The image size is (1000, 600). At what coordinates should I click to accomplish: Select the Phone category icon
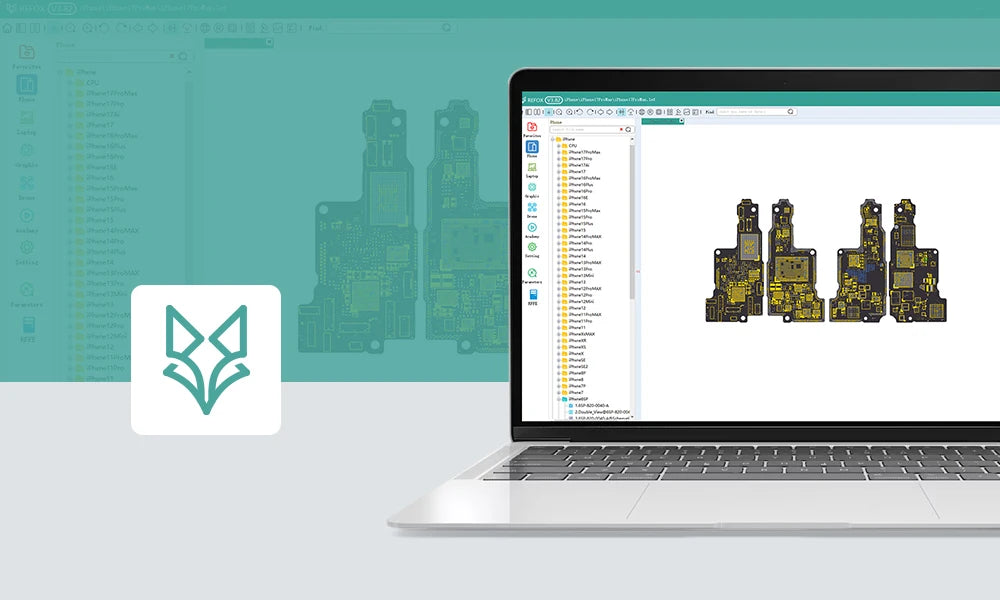coord(532,148)
